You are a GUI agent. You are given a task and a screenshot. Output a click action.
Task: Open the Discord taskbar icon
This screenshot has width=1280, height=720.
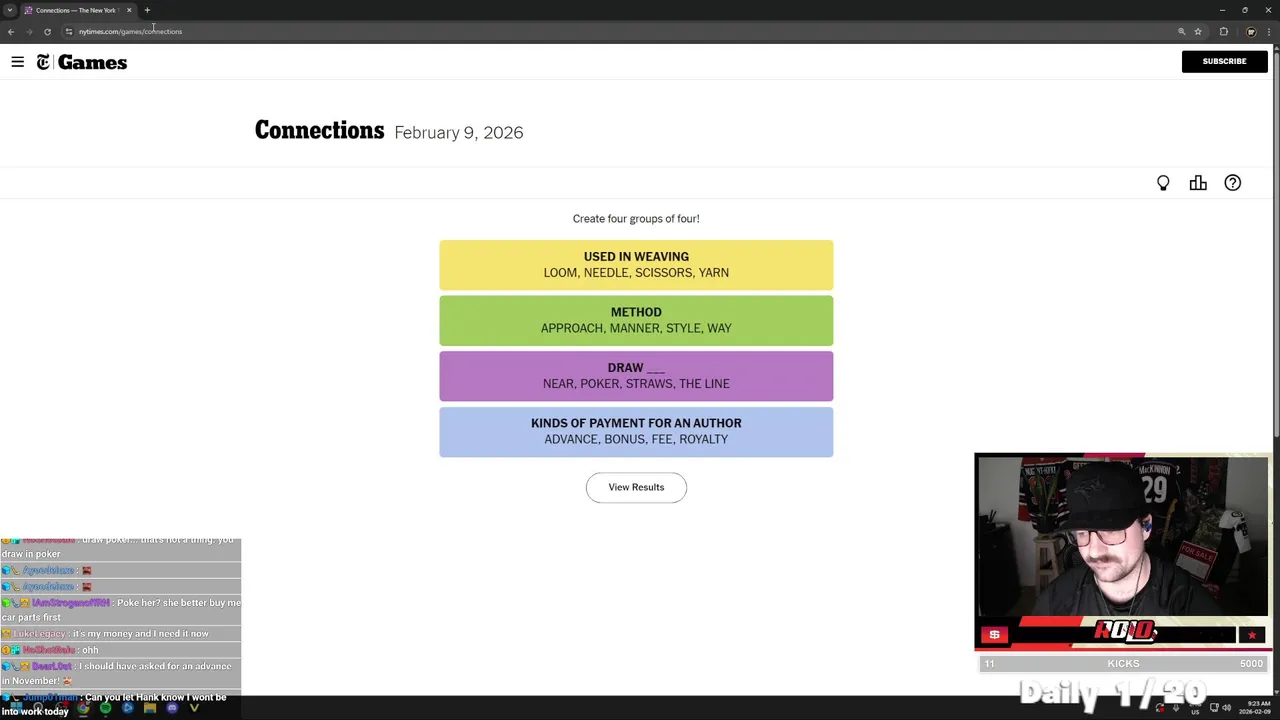click(172, 708)
